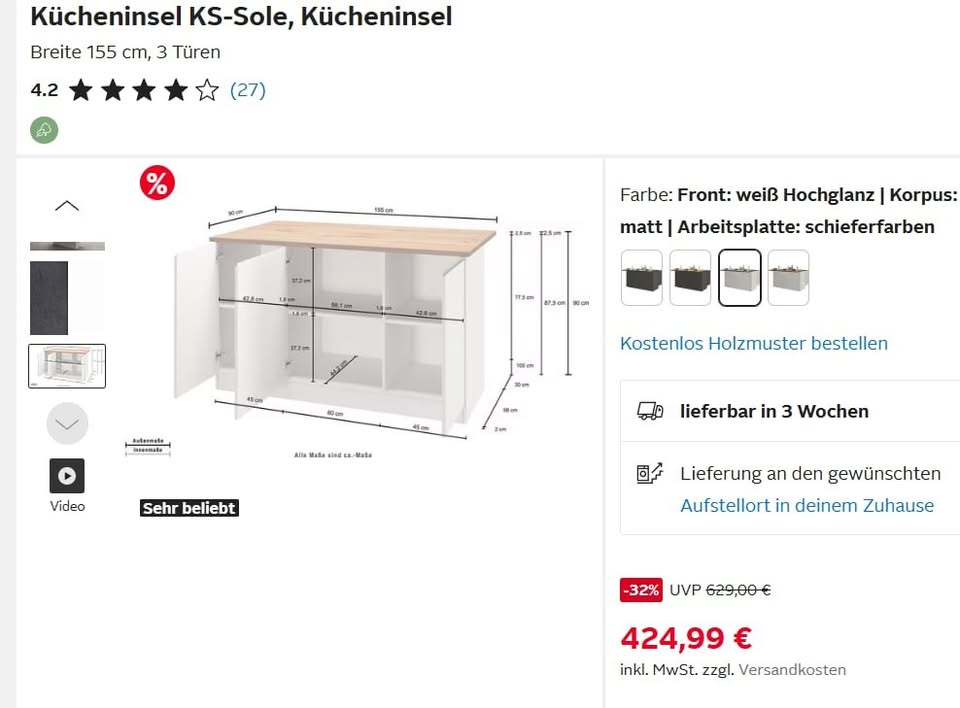Select the fourth light color variant swatch

tap(789, 277)
